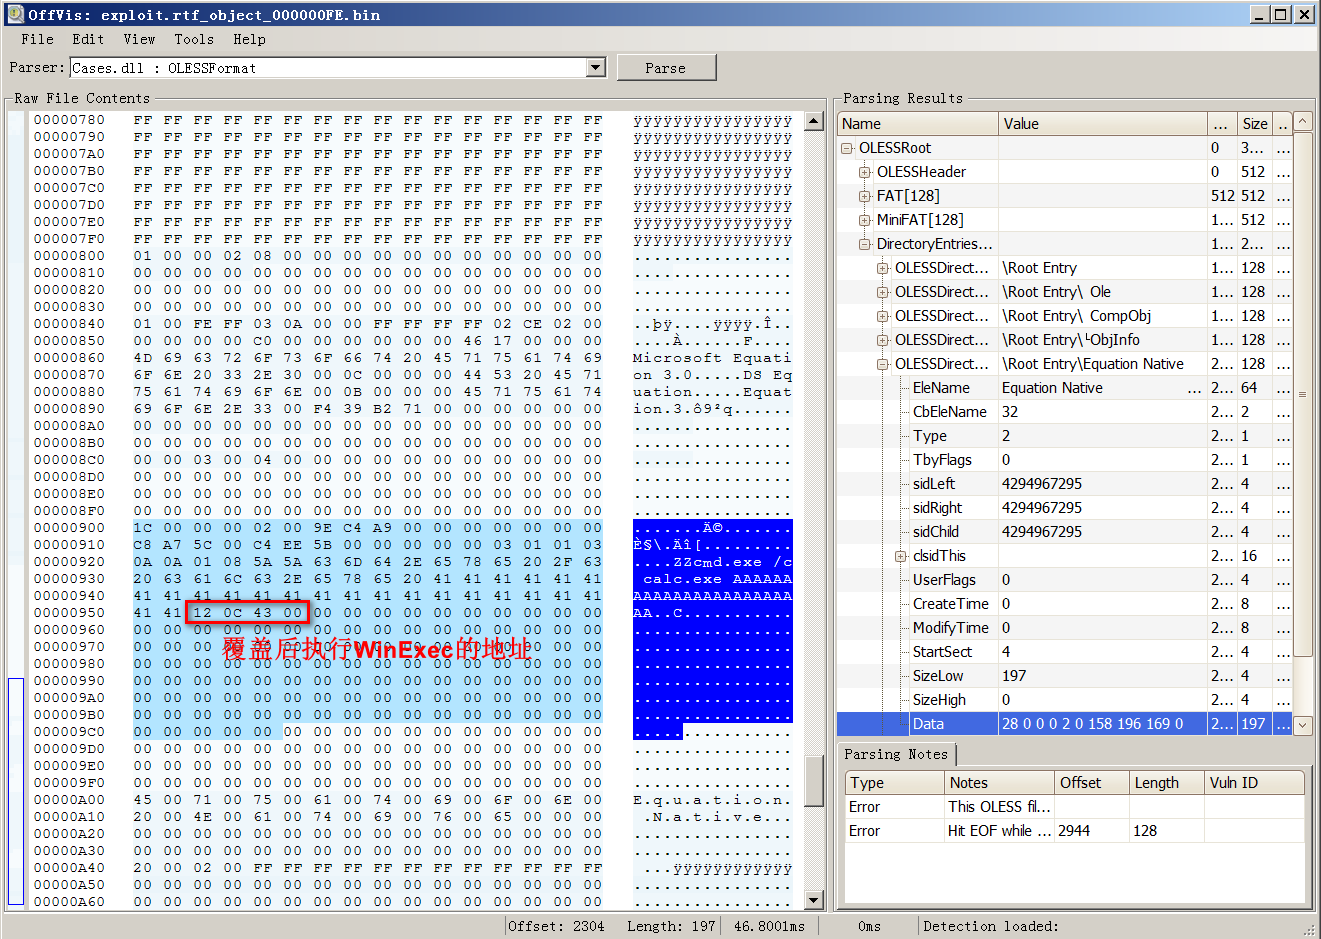Image resolution: width=1321 pixels, height=939 pixels.
Task: Select the CbEleName row
Action: 1064,412
